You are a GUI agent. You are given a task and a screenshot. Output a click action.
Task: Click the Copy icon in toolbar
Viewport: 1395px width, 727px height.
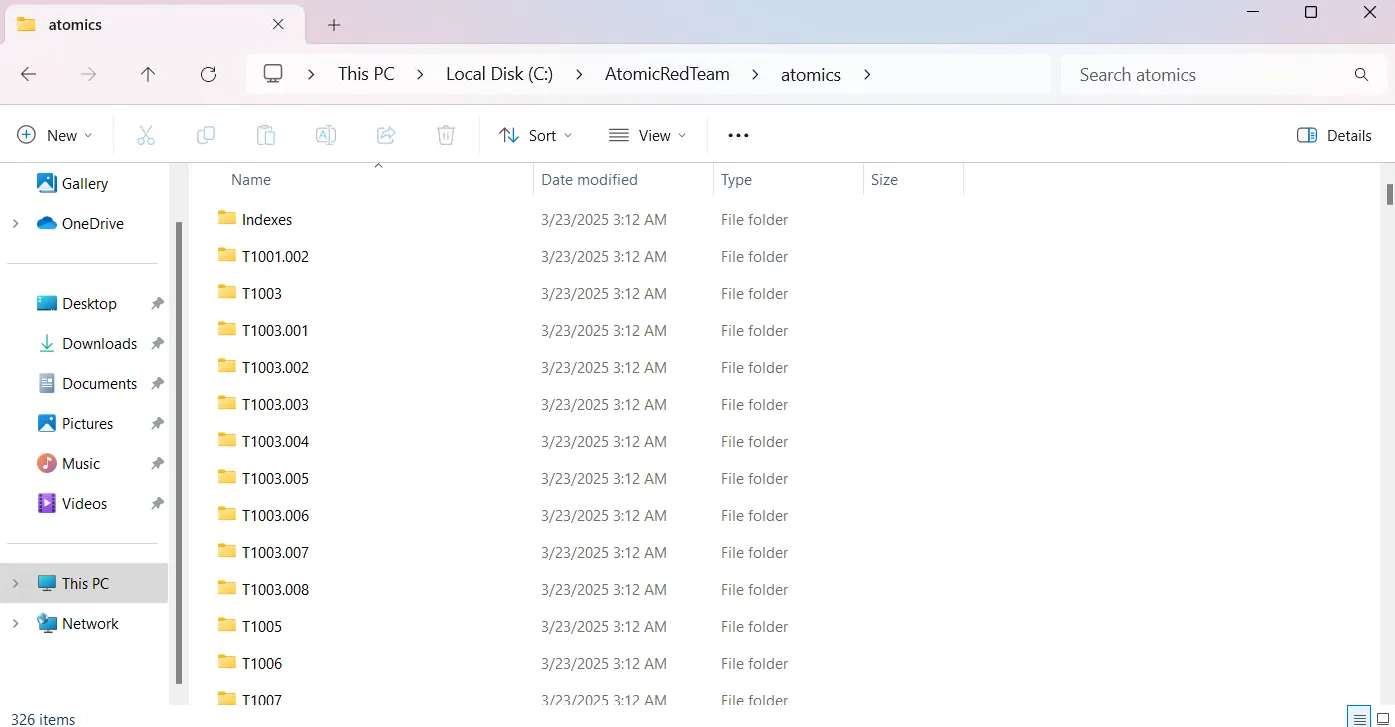click(206, 135)
